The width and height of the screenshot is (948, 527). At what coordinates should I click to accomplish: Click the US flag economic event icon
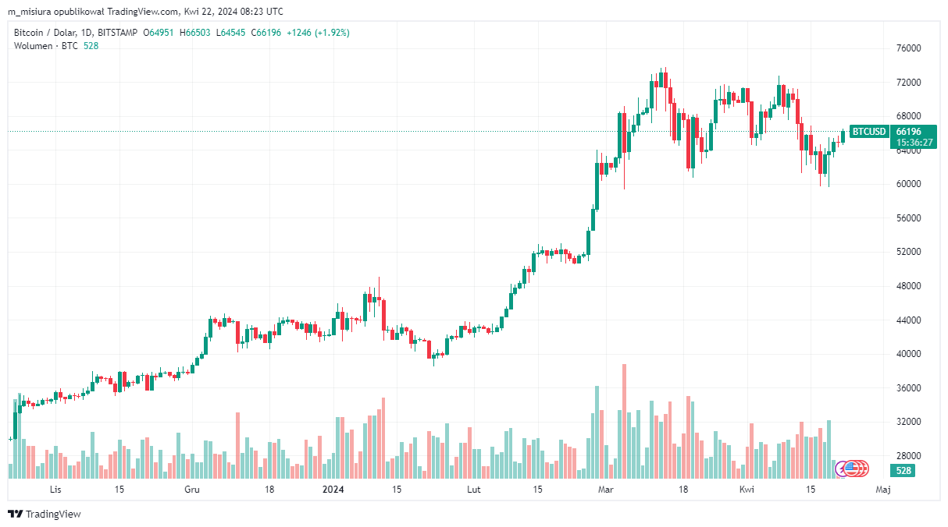point(852,467)
